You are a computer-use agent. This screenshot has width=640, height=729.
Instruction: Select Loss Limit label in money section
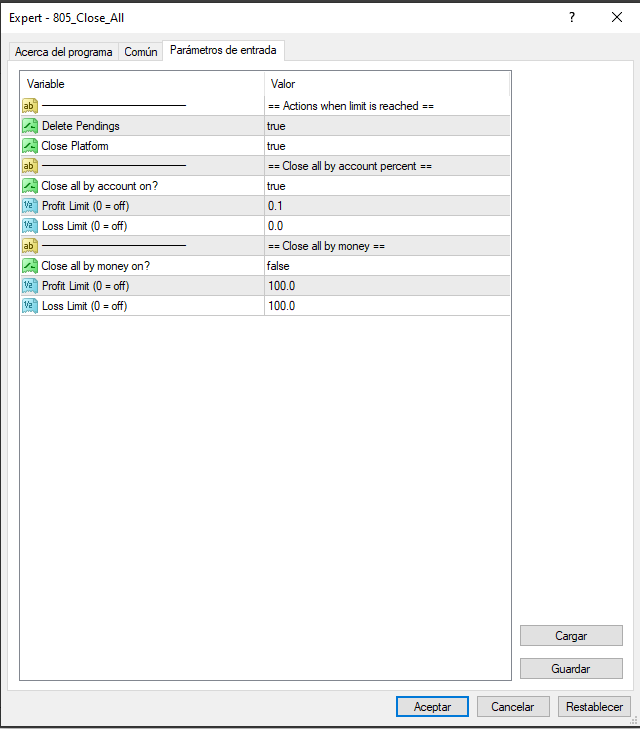tap(85, 306)
